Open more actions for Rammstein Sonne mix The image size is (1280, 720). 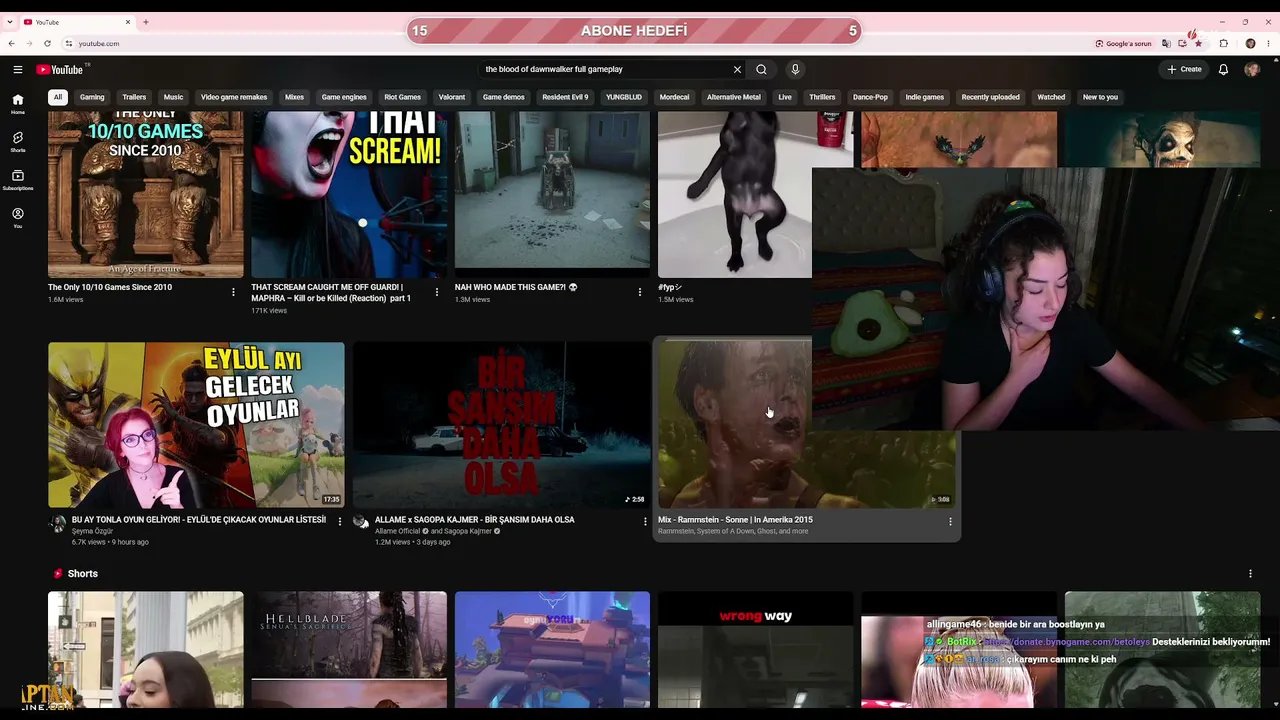(x=950, y=521)
